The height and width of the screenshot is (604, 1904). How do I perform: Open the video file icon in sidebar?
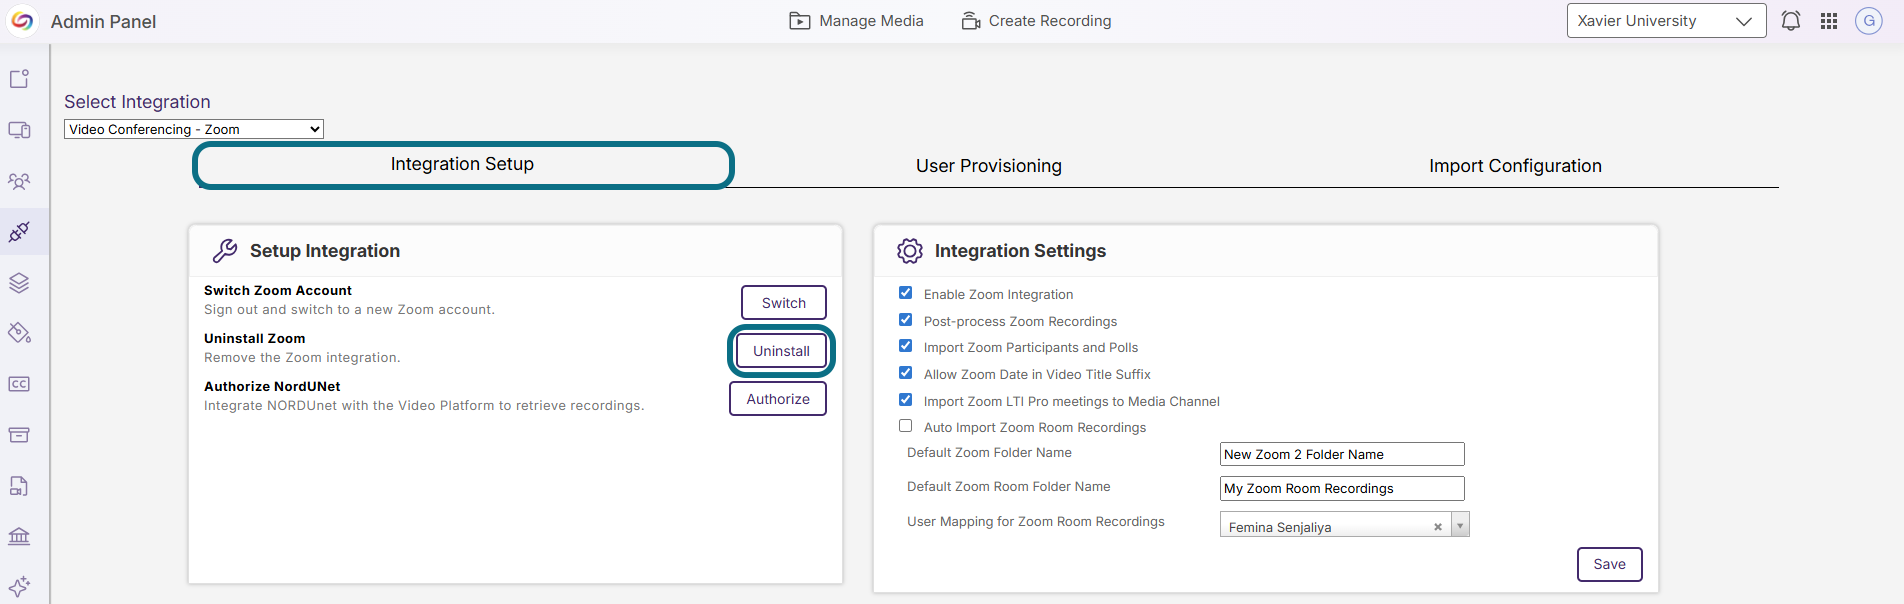tap(19, 486)
